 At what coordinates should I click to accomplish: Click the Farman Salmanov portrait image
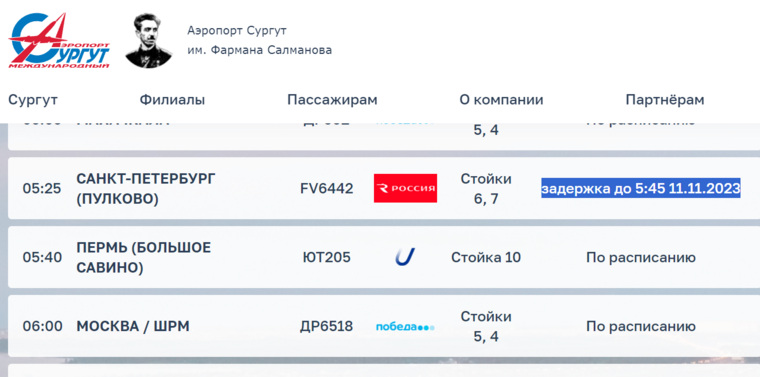[148, 40]
